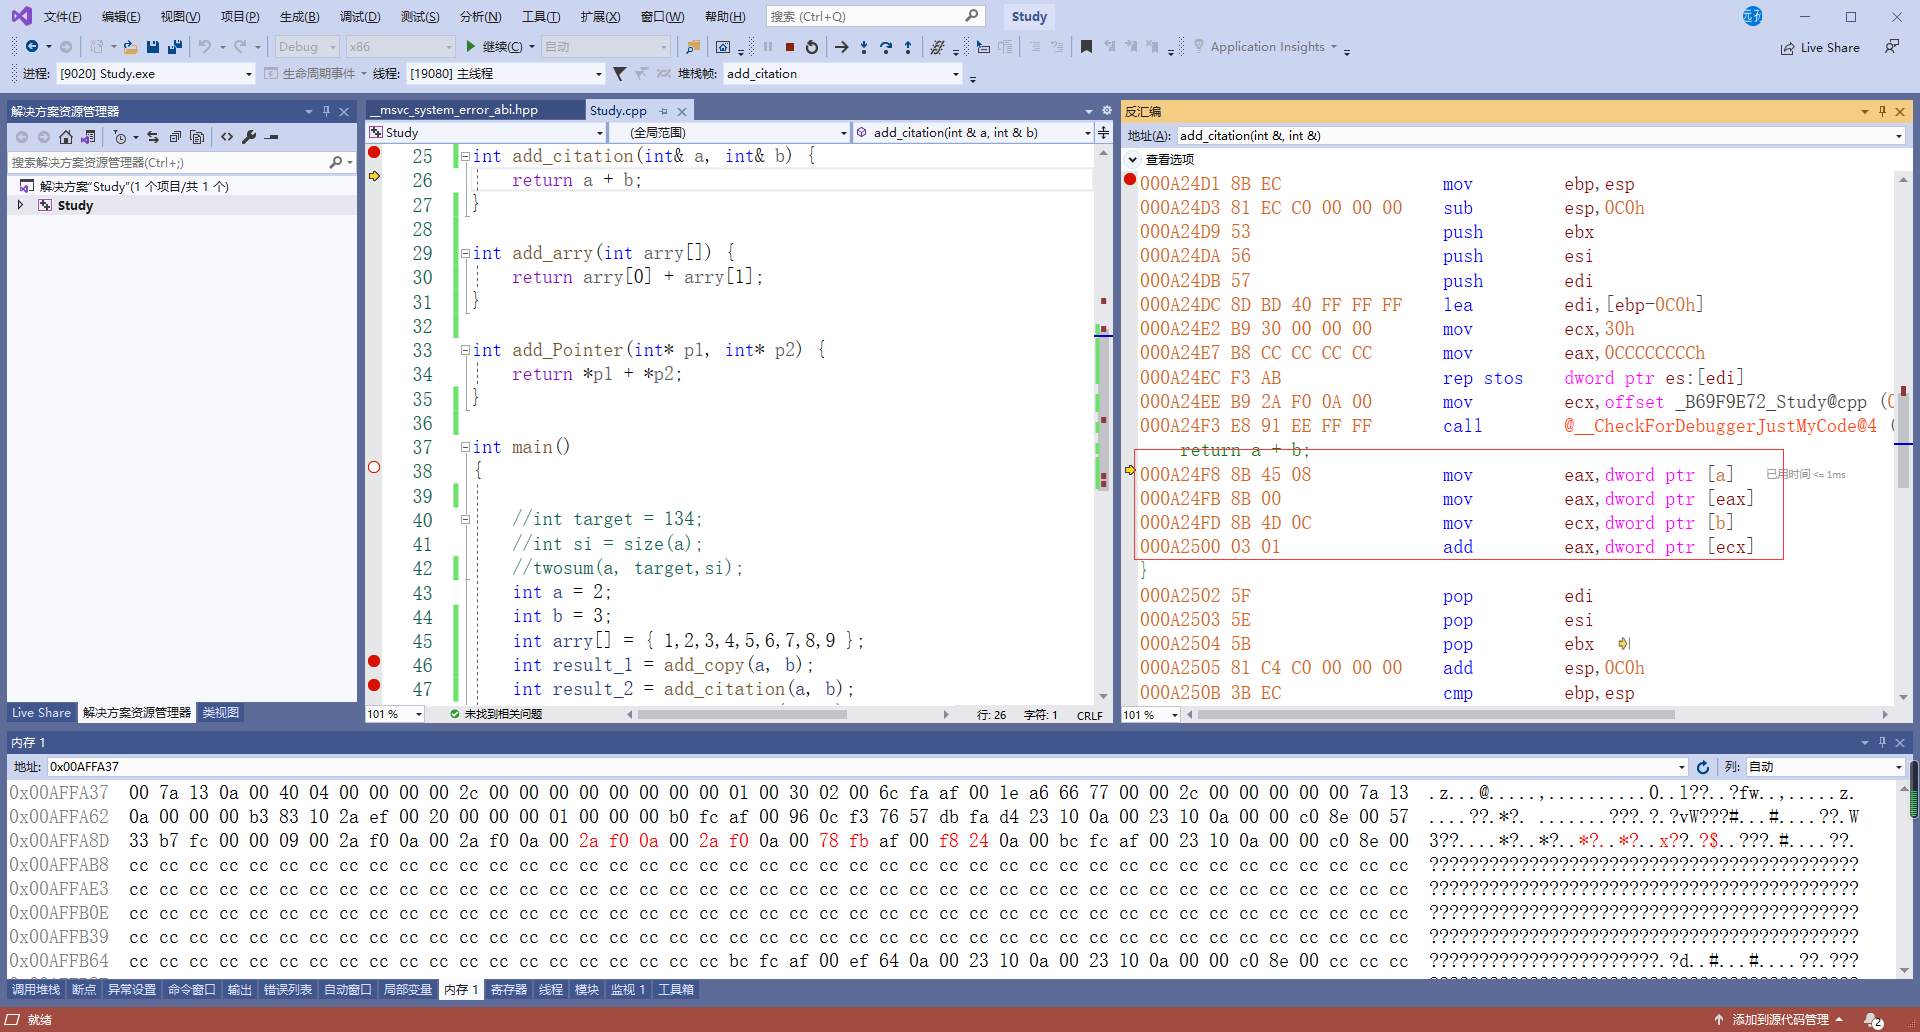
Task: Collapse the add_arry function fold marker
Action: click(x=465, y=253)
